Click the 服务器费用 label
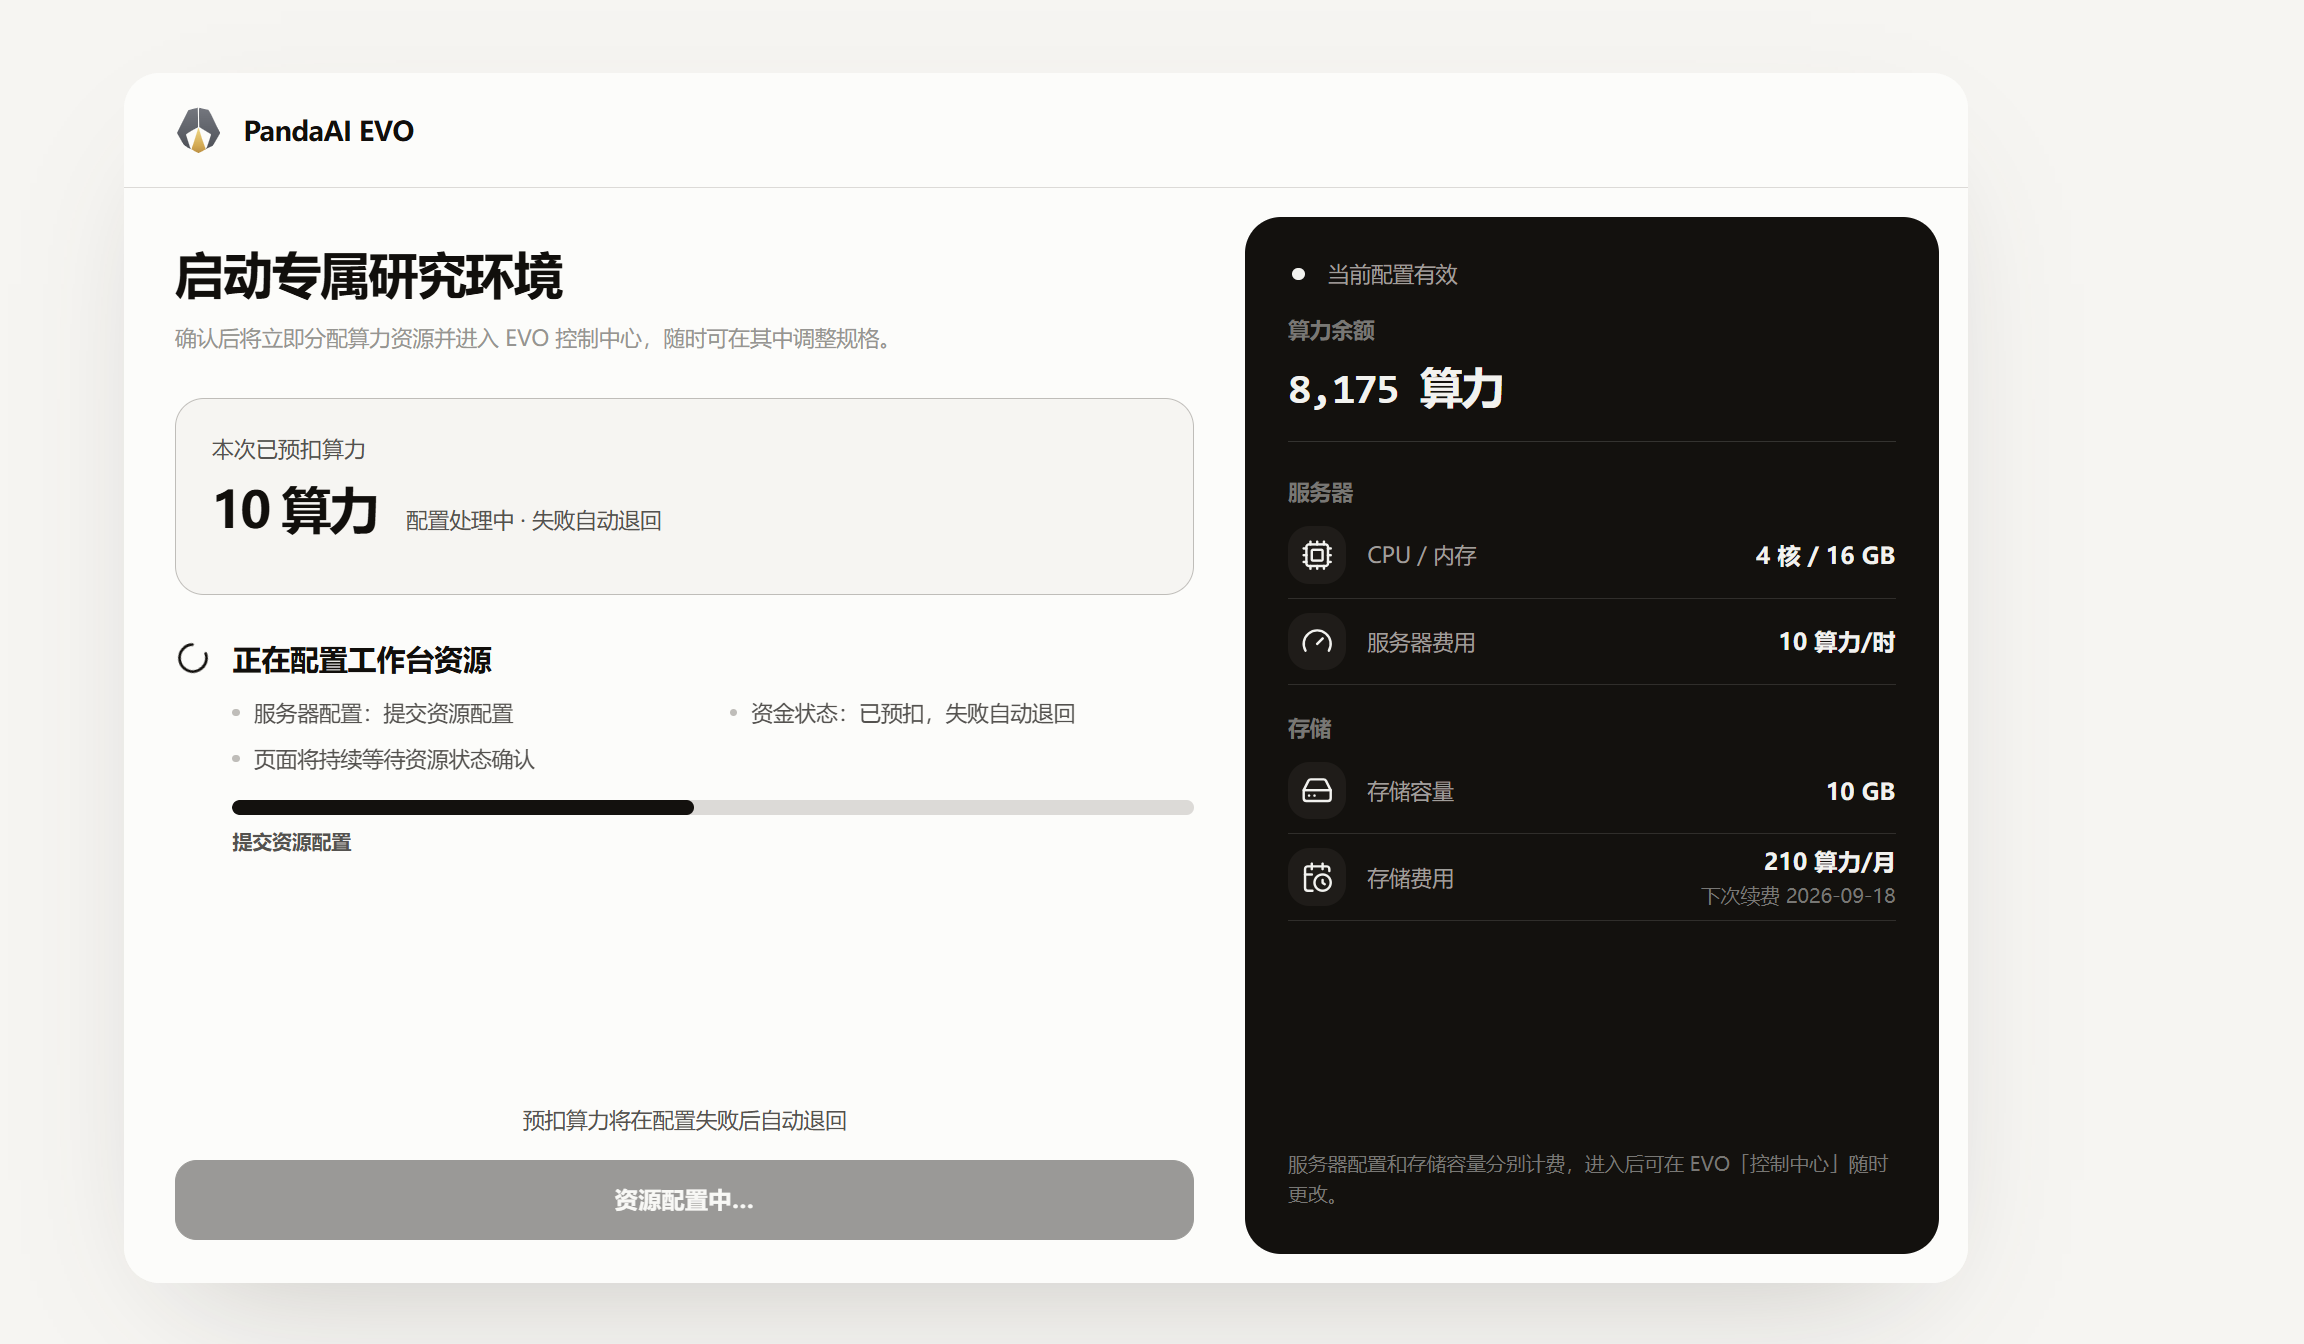 pyautogui.click(x=1421, y=643)
